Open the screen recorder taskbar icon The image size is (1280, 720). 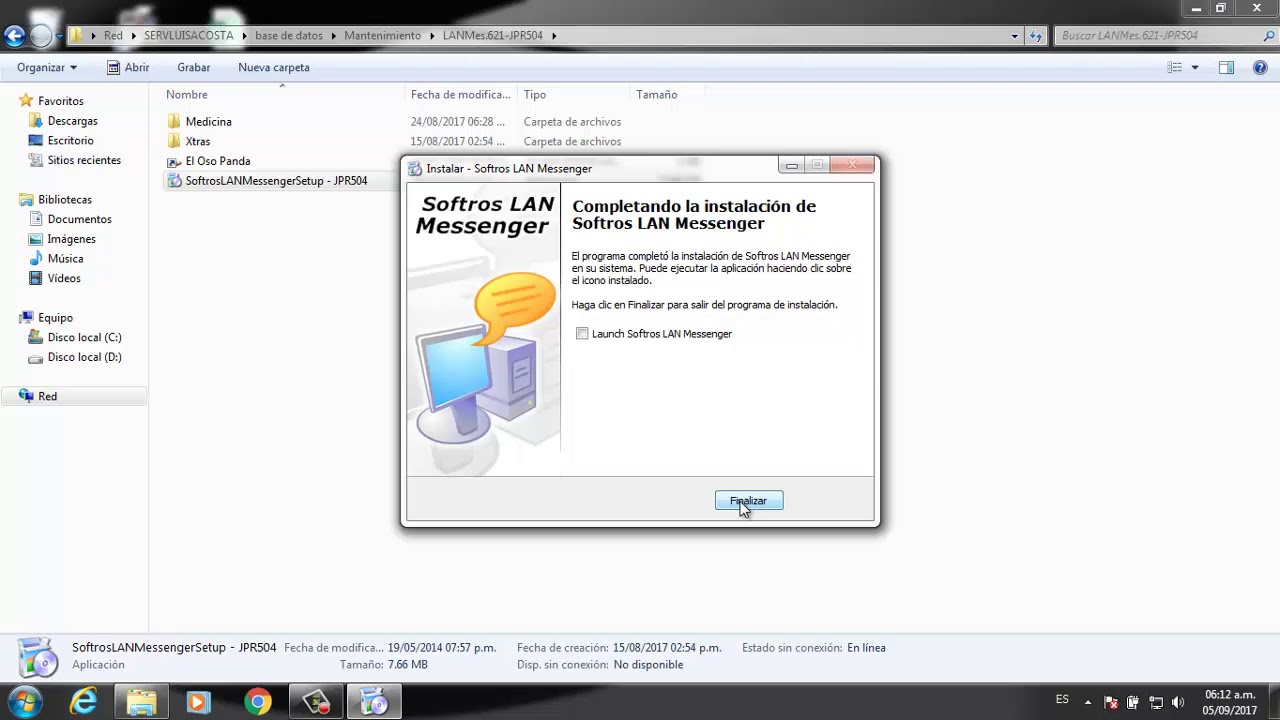pos(316,702)
